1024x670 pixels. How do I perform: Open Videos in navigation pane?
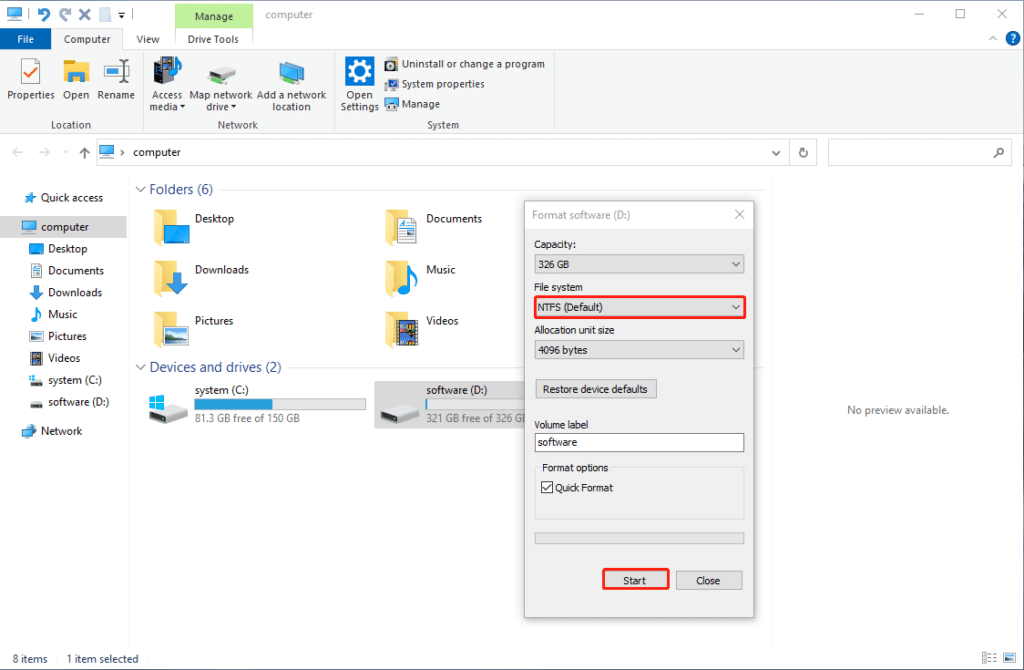coord(55,358)
